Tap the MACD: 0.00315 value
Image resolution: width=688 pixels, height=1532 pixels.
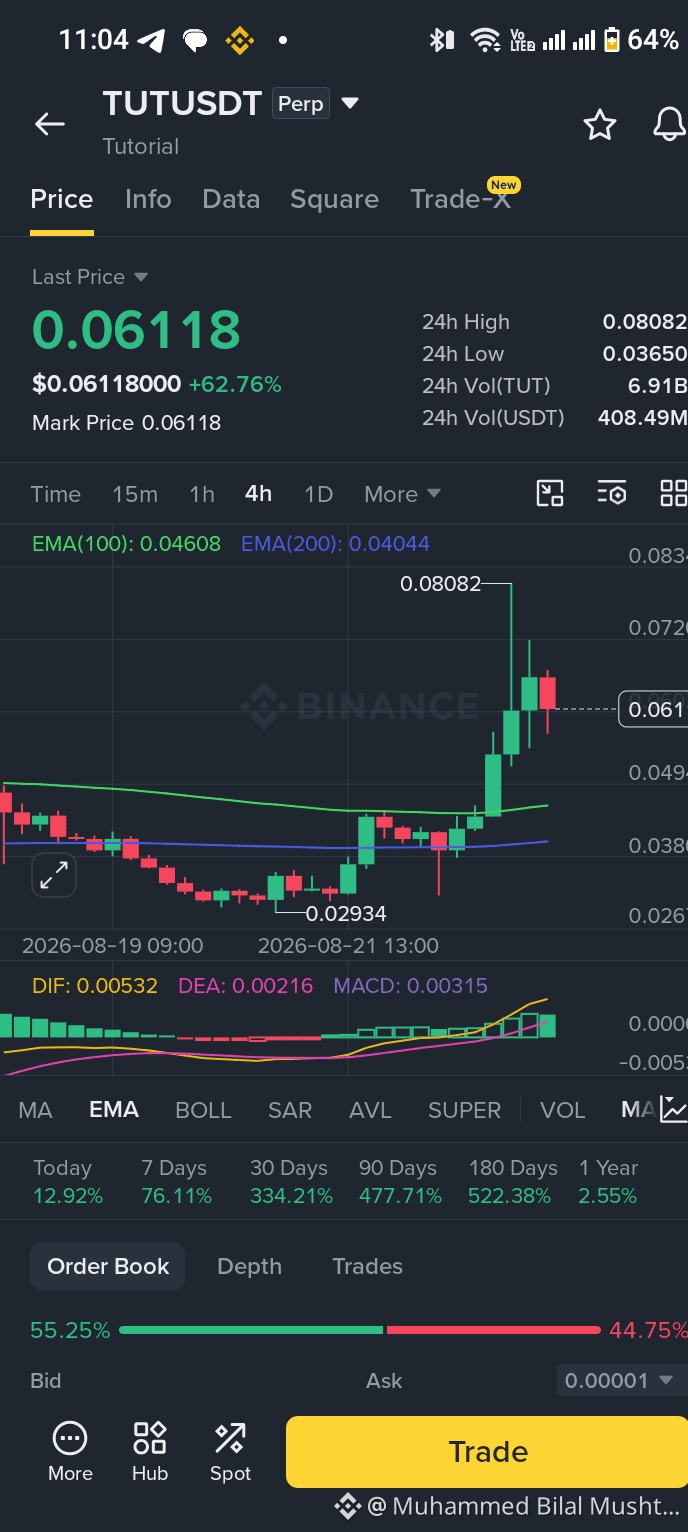[x=411, y=985]
